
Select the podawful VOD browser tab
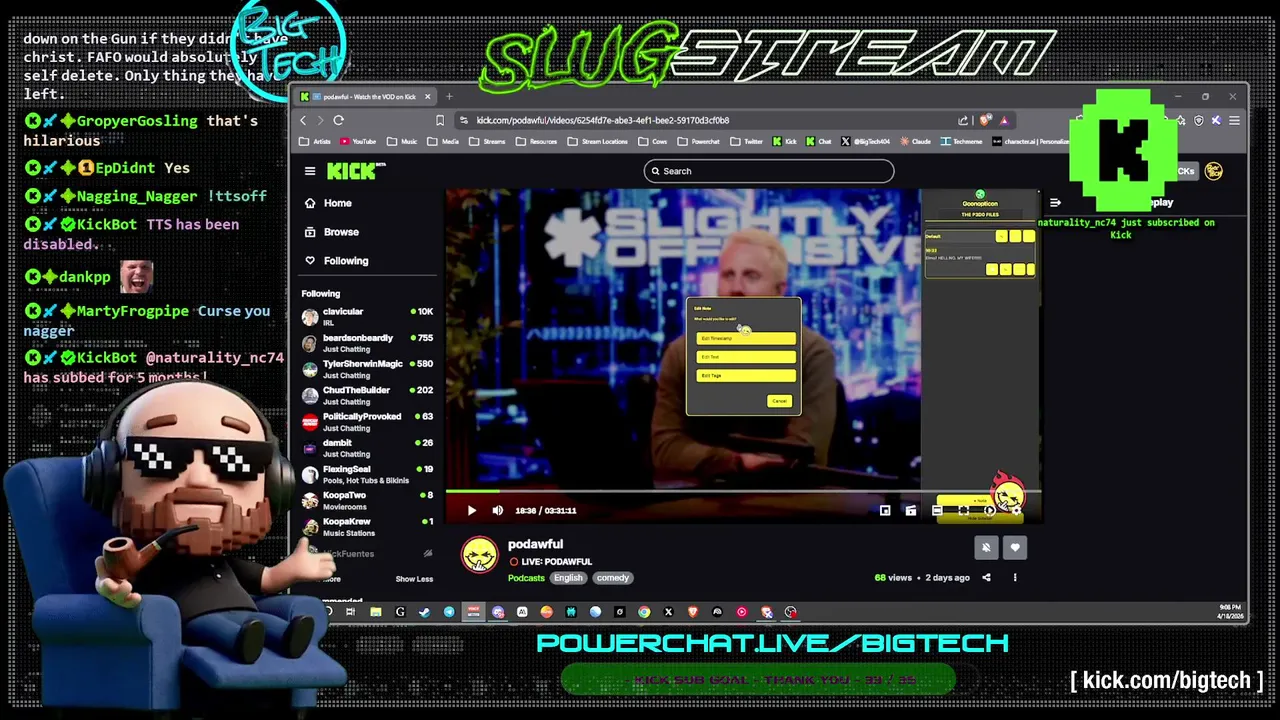(365, 97)
